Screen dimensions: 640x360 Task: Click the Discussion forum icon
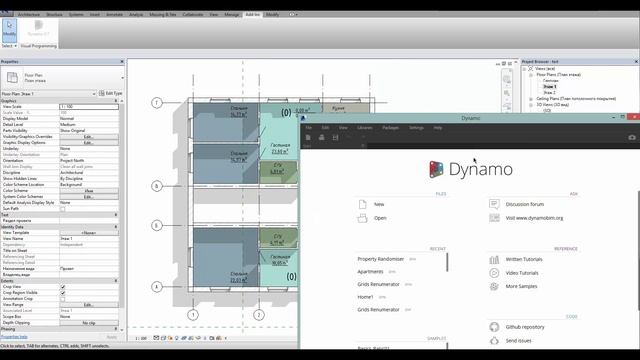coord(494,204)
